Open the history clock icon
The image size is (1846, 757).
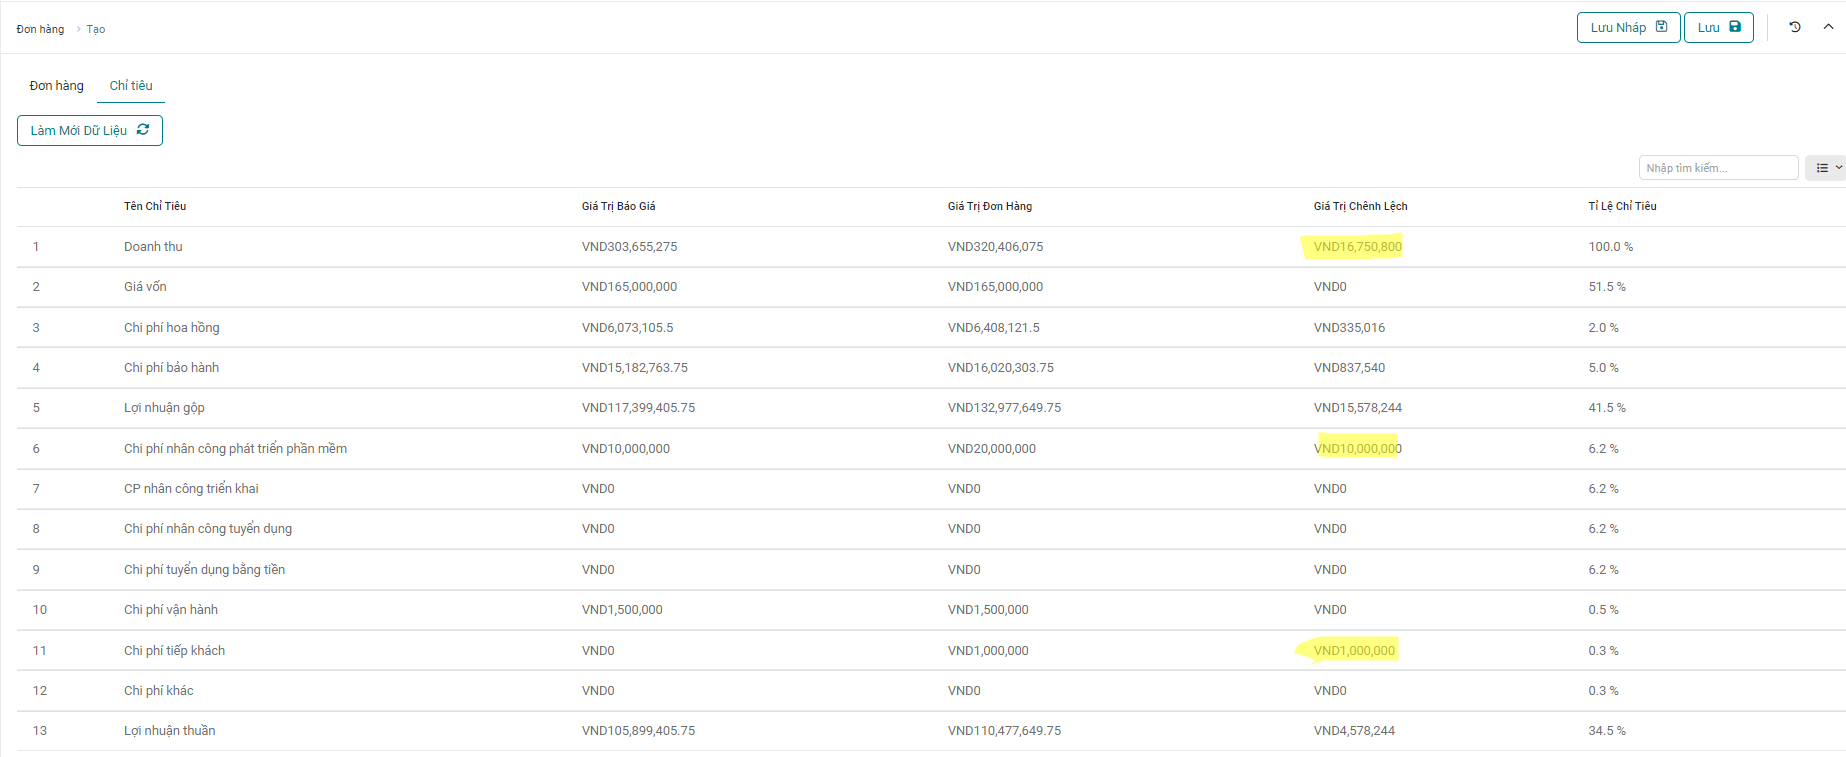[x=1795, y=28]
